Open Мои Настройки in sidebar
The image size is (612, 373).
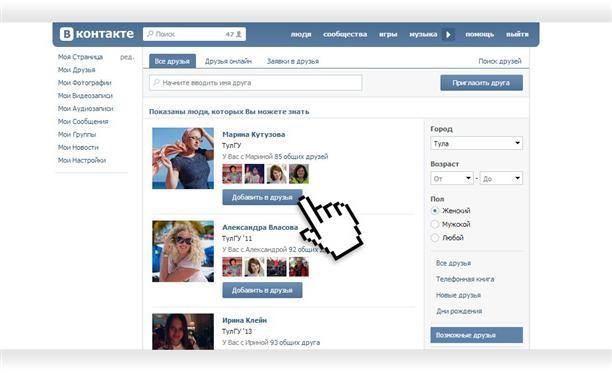tap(82, 160)
